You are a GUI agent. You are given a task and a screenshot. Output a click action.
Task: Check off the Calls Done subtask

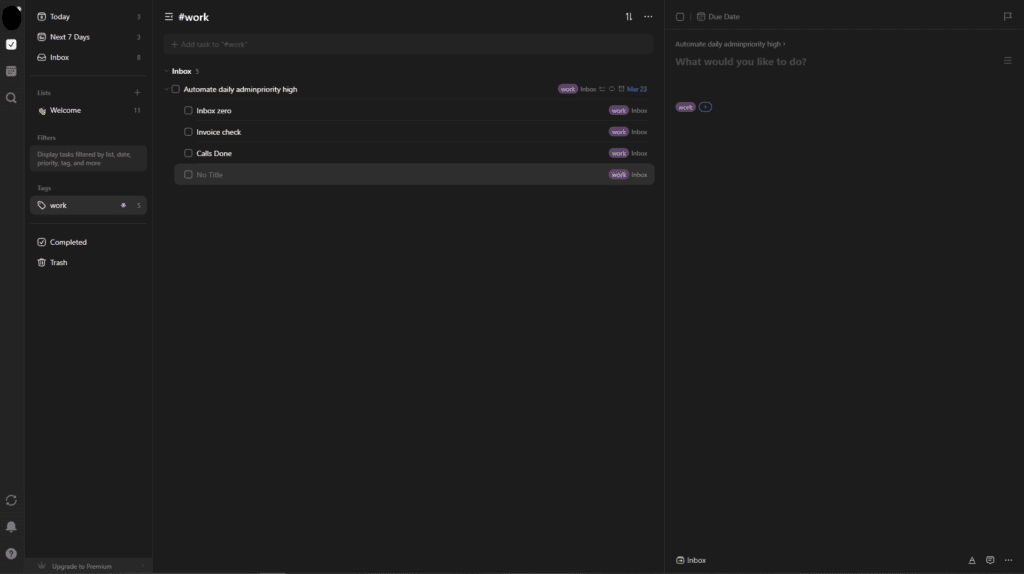[188, 153]
